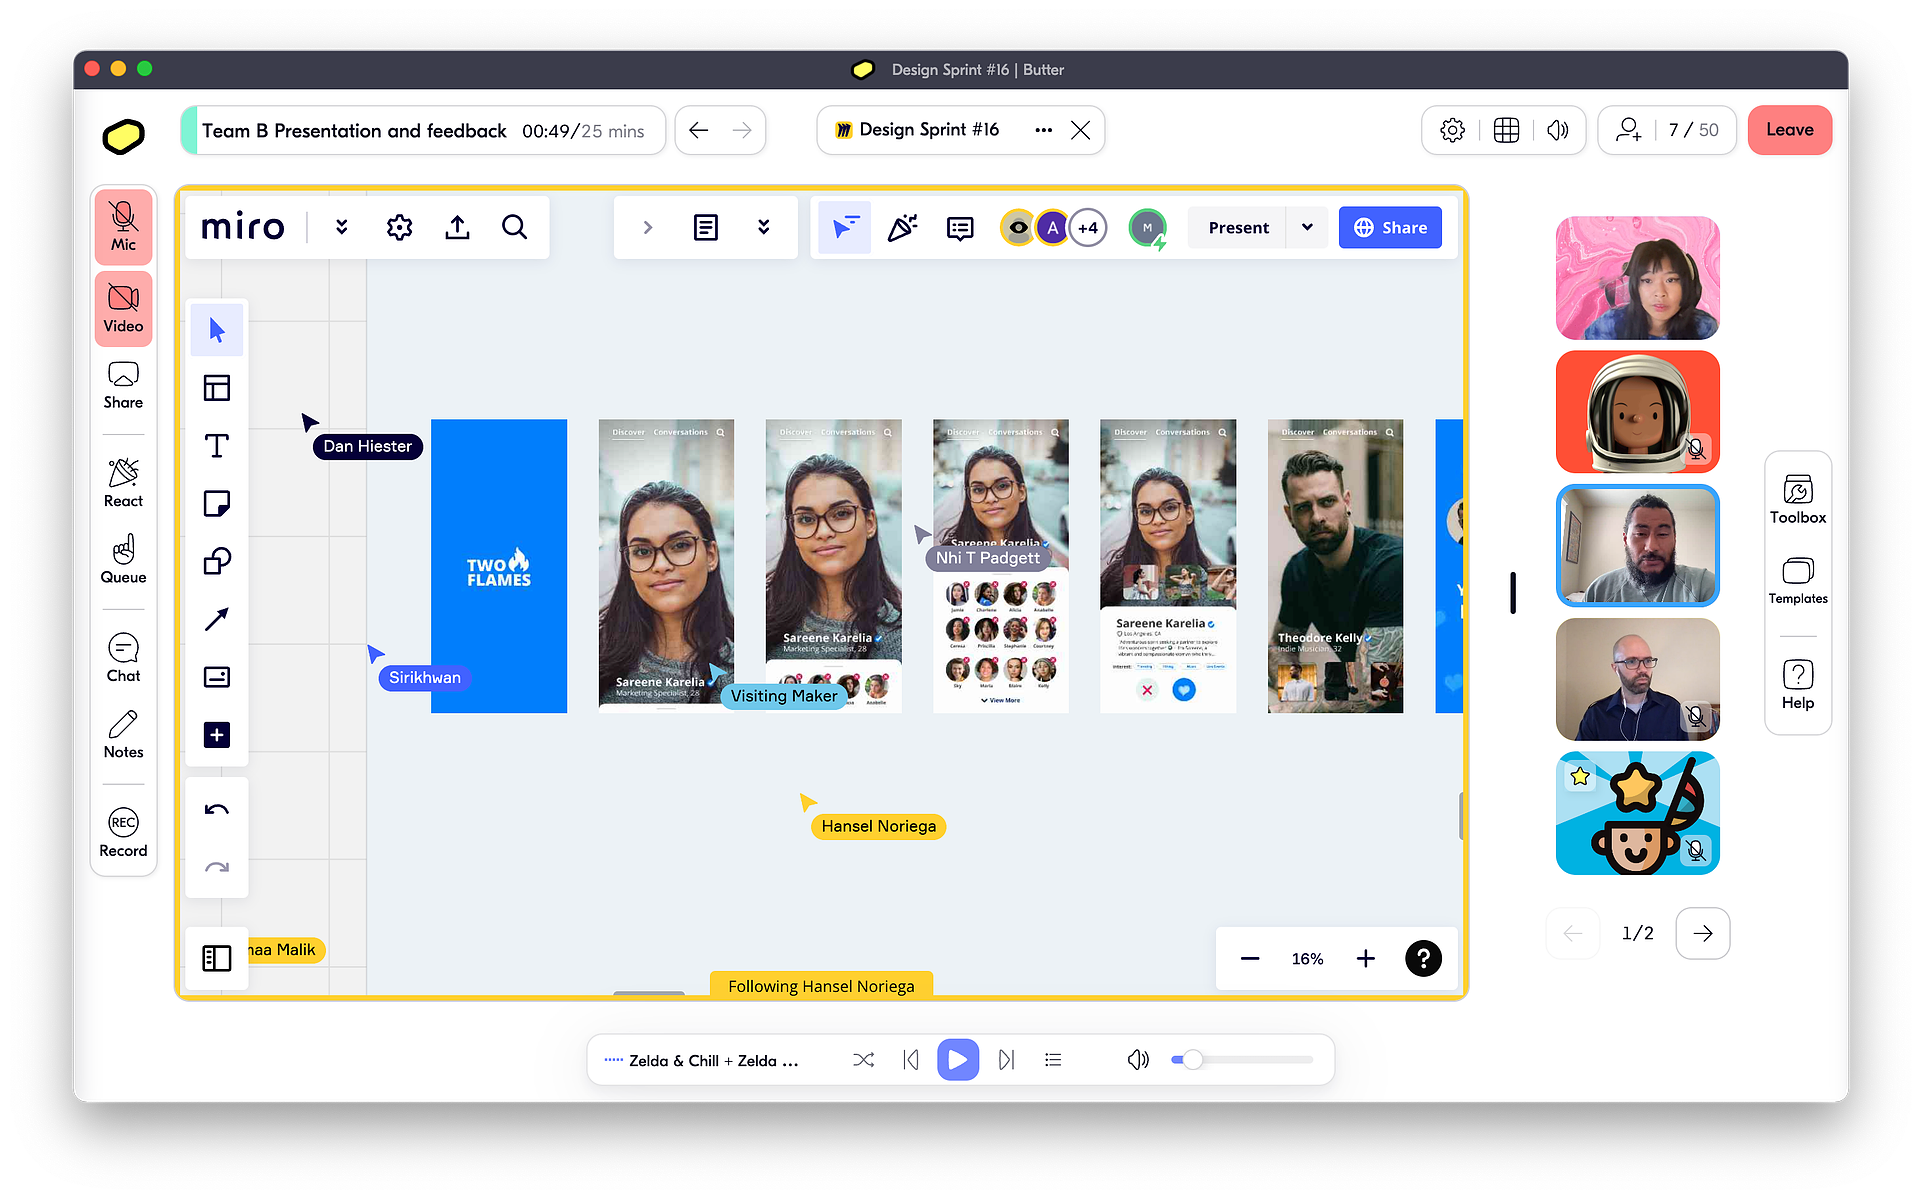Start recording with Record button
Screen dimensions: 1922x1199
(x=123, y=834)
